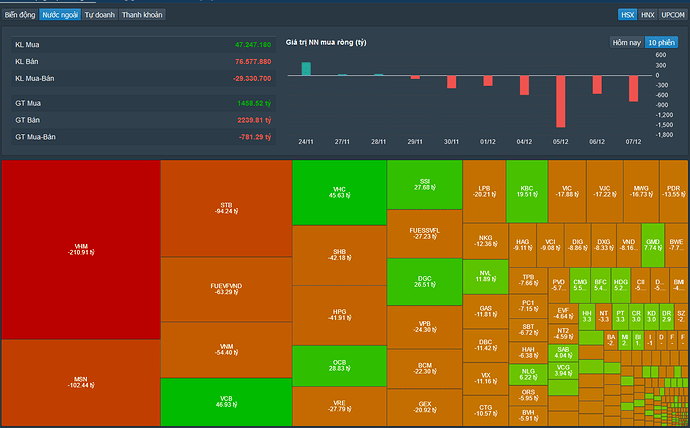The image size is (690, 428).
Task: Select the PDR heatmap tile
Action: click(673, 191)
